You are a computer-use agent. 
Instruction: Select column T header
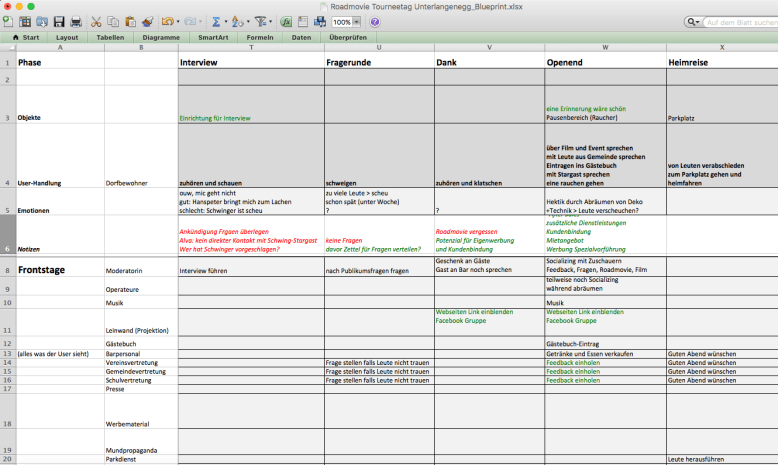[251, 48]
